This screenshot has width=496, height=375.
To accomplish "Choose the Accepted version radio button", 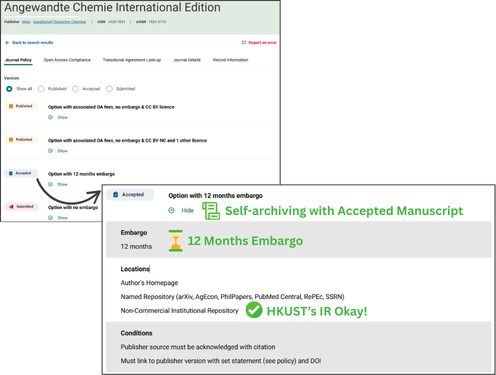I will [76, 89].
